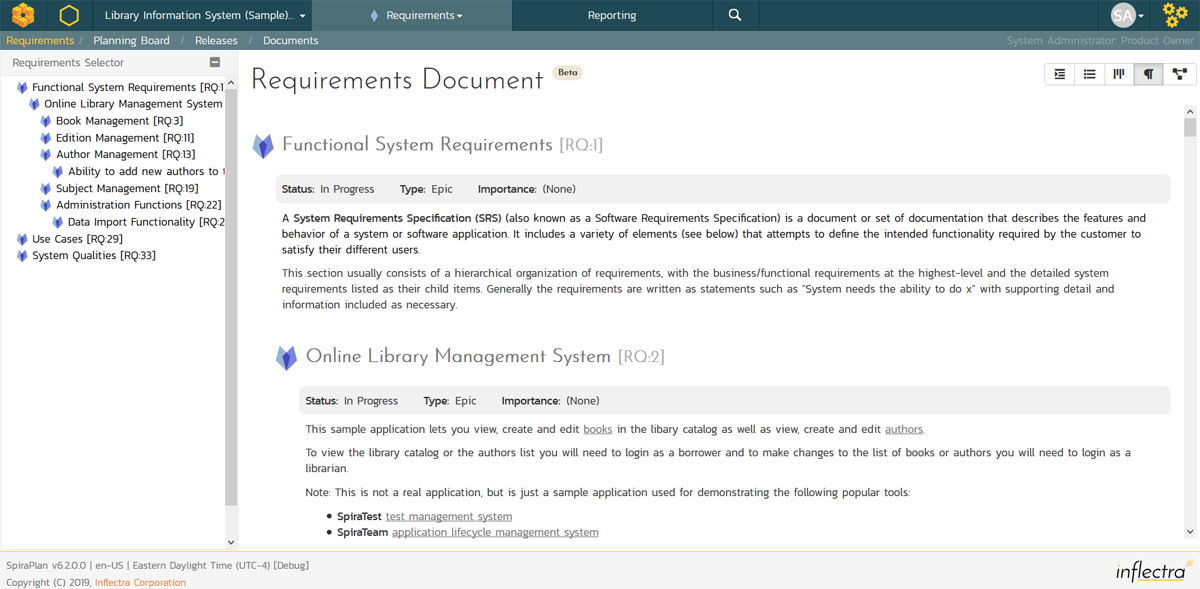Go to the Reporting tab
Screen dimensions: 1200x589
click(612, 15)
